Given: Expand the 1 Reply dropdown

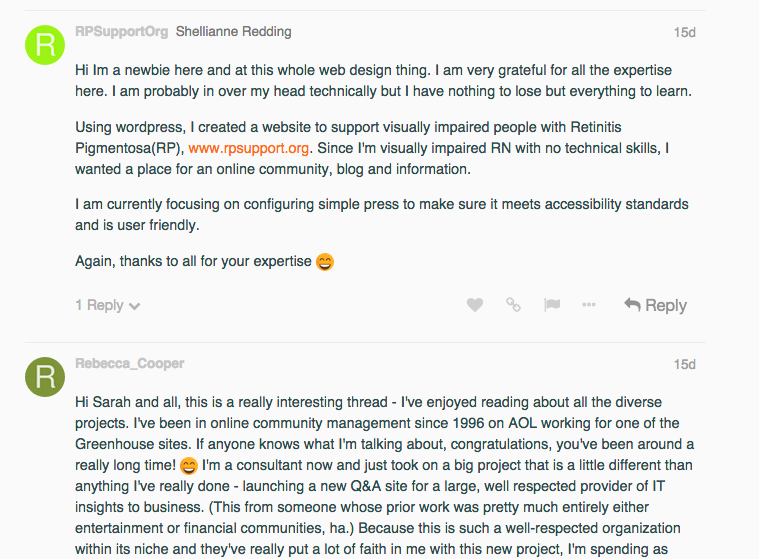Looking at the screenshot, I should click(x=107, y=305).
